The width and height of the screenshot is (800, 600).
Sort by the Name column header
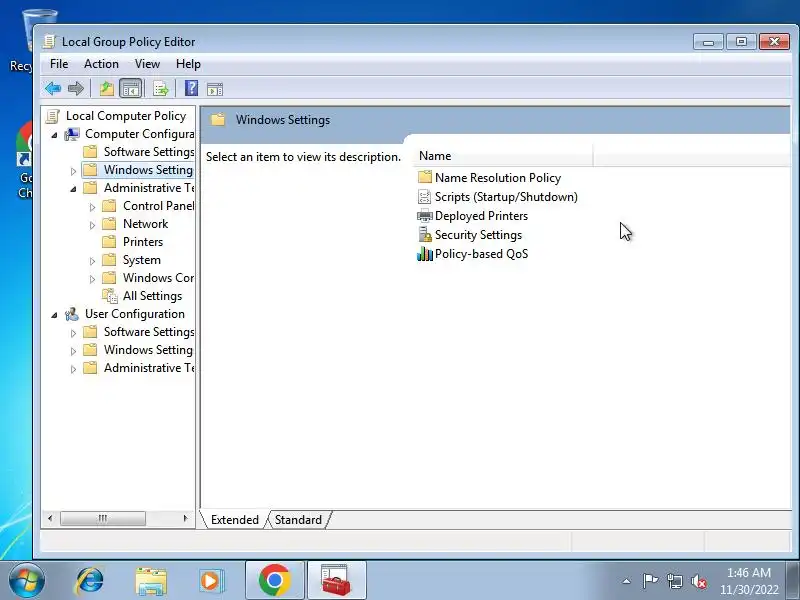point(503,156)
